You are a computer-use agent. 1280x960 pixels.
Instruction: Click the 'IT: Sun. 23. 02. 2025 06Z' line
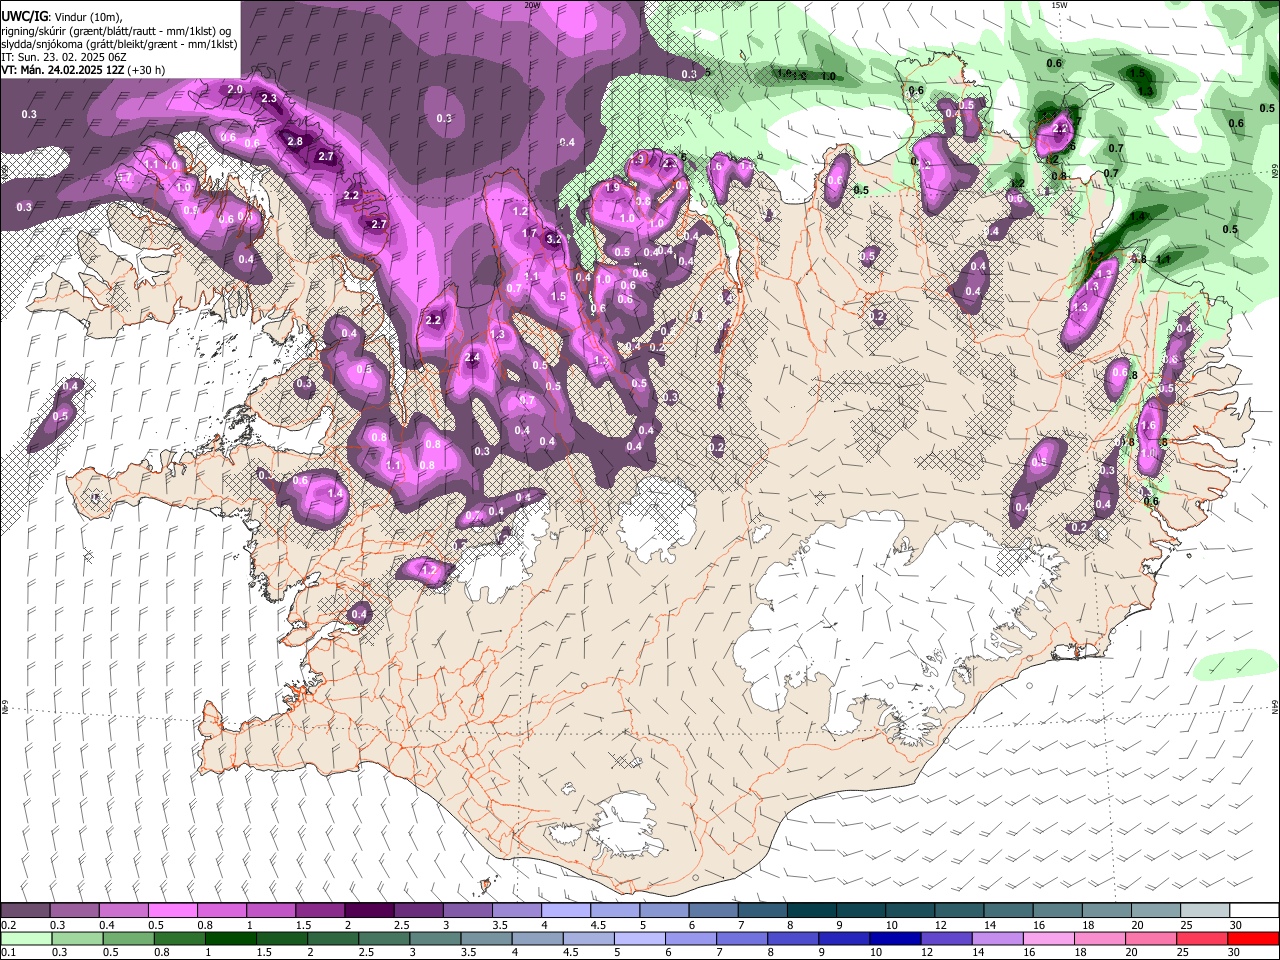pyautogui.click(x=64, y=57)
